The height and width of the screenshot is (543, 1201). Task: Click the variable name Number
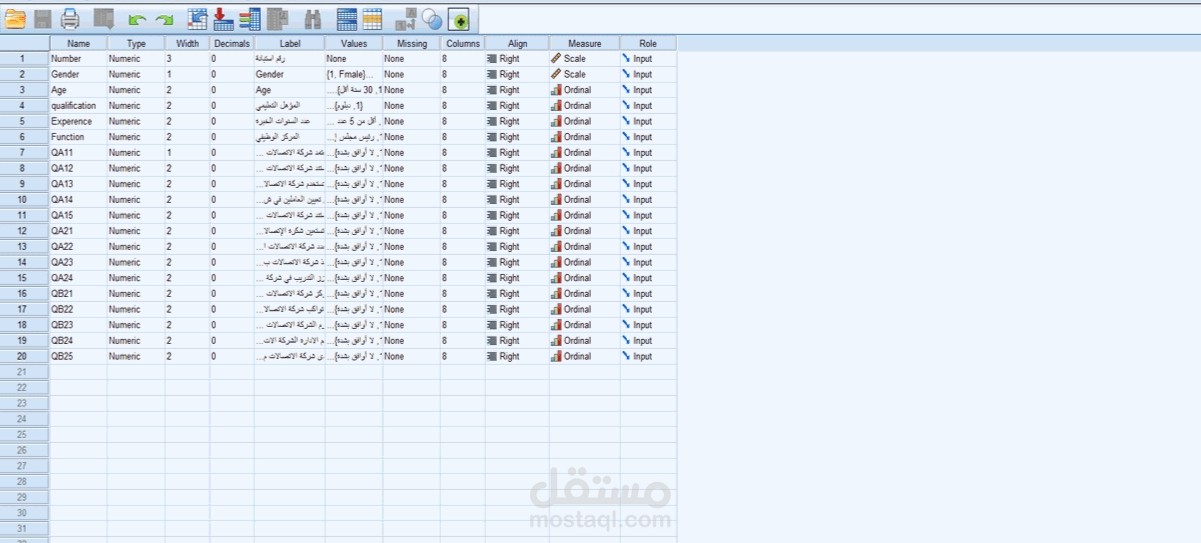click(x=66, y=59)
